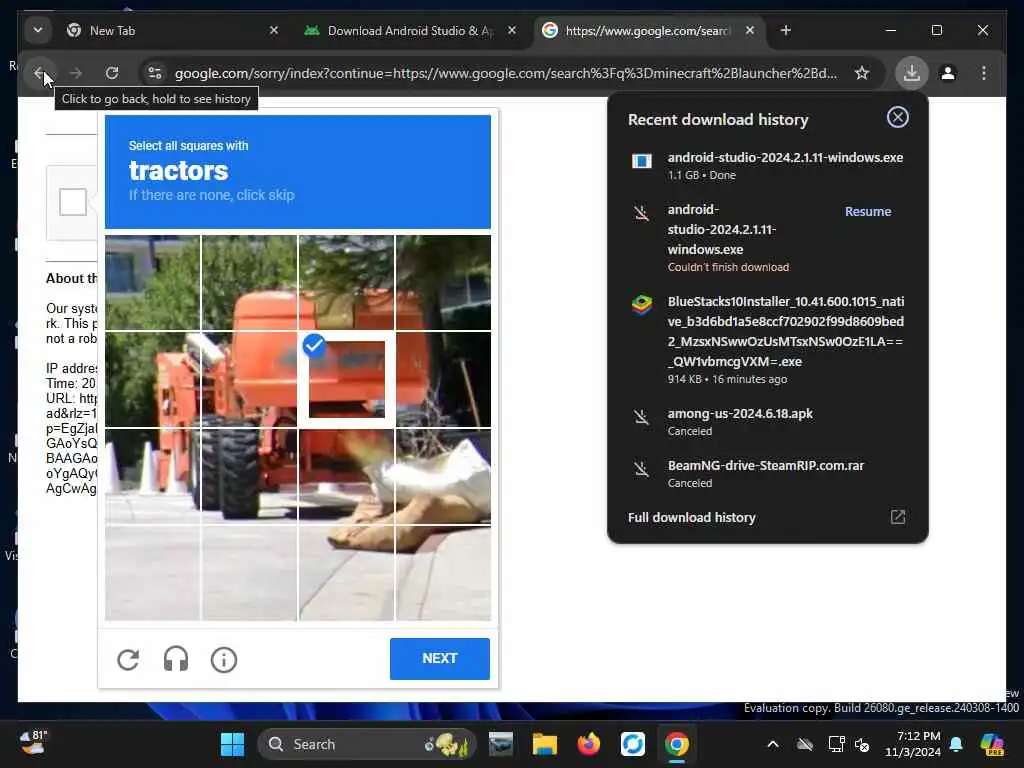
Task: Open the car thumbnail app in taskbar
Action: (x=501, y=744)
